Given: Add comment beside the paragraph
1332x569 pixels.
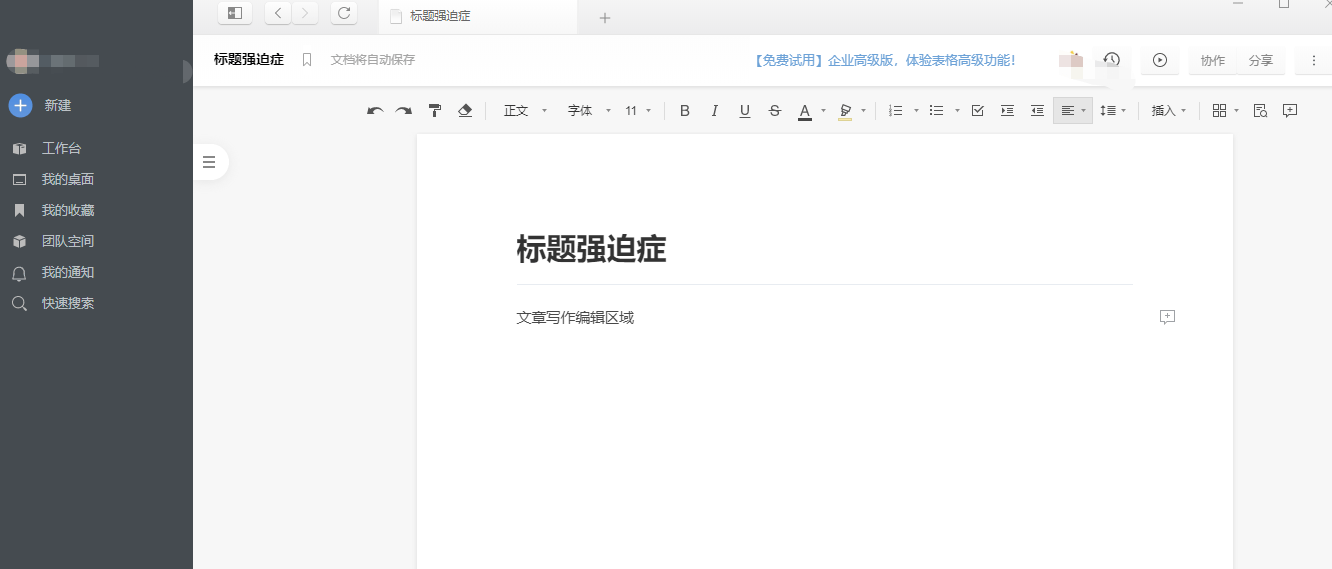Looking at the screenshot, I should click(1167, 317).
